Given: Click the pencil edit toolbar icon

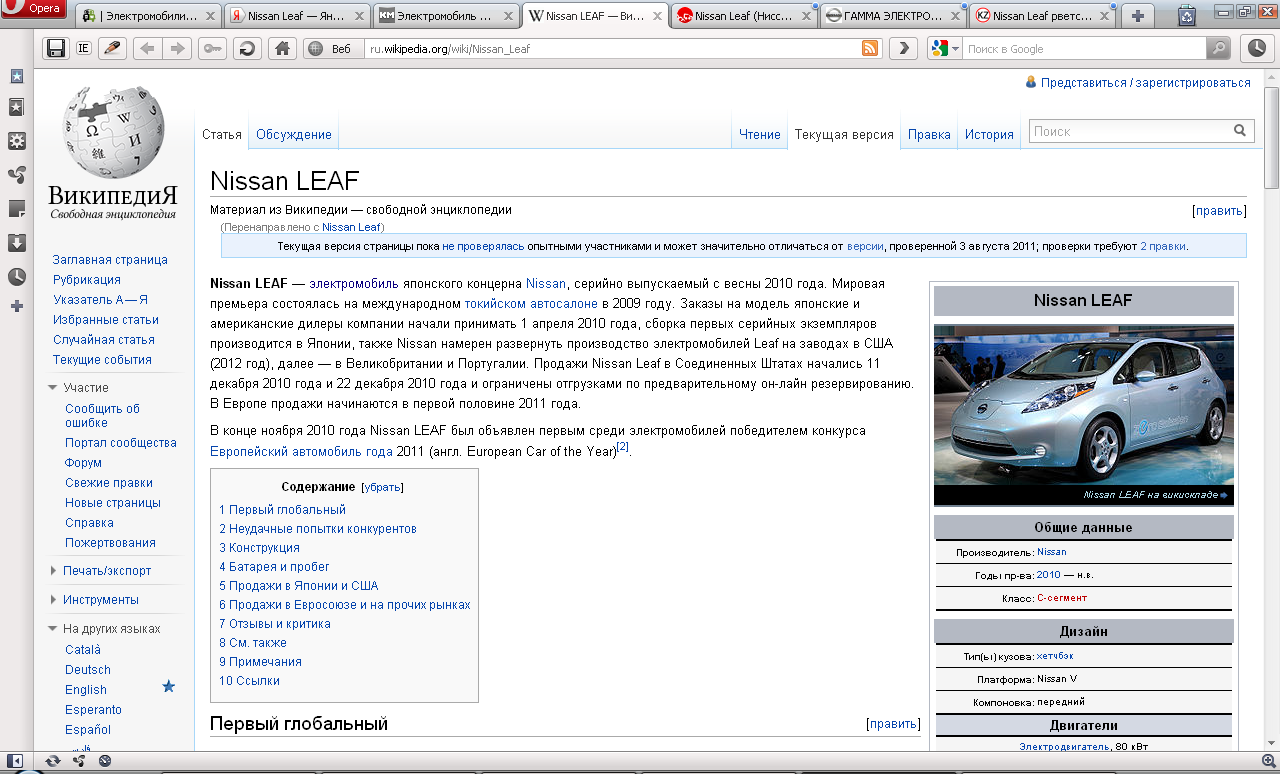Looking at the screenshot, I should click(112, 48).
